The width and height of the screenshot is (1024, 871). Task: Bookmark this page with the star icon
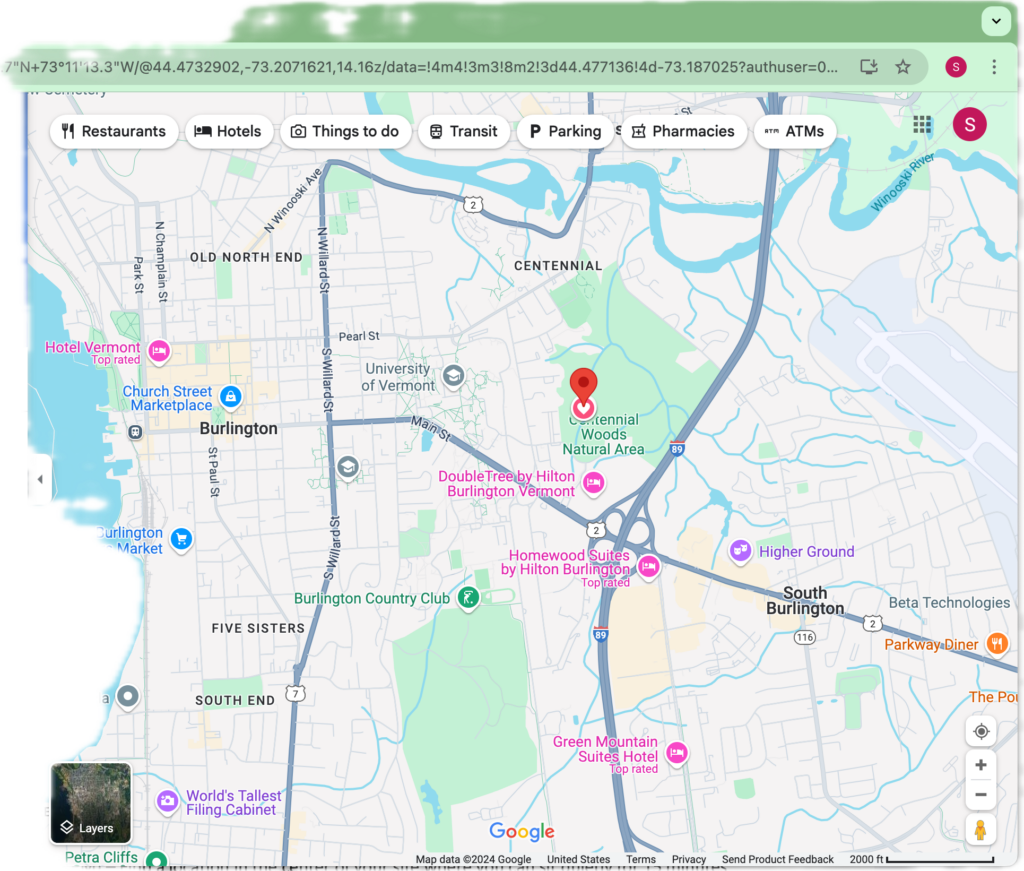pos(903,67)
